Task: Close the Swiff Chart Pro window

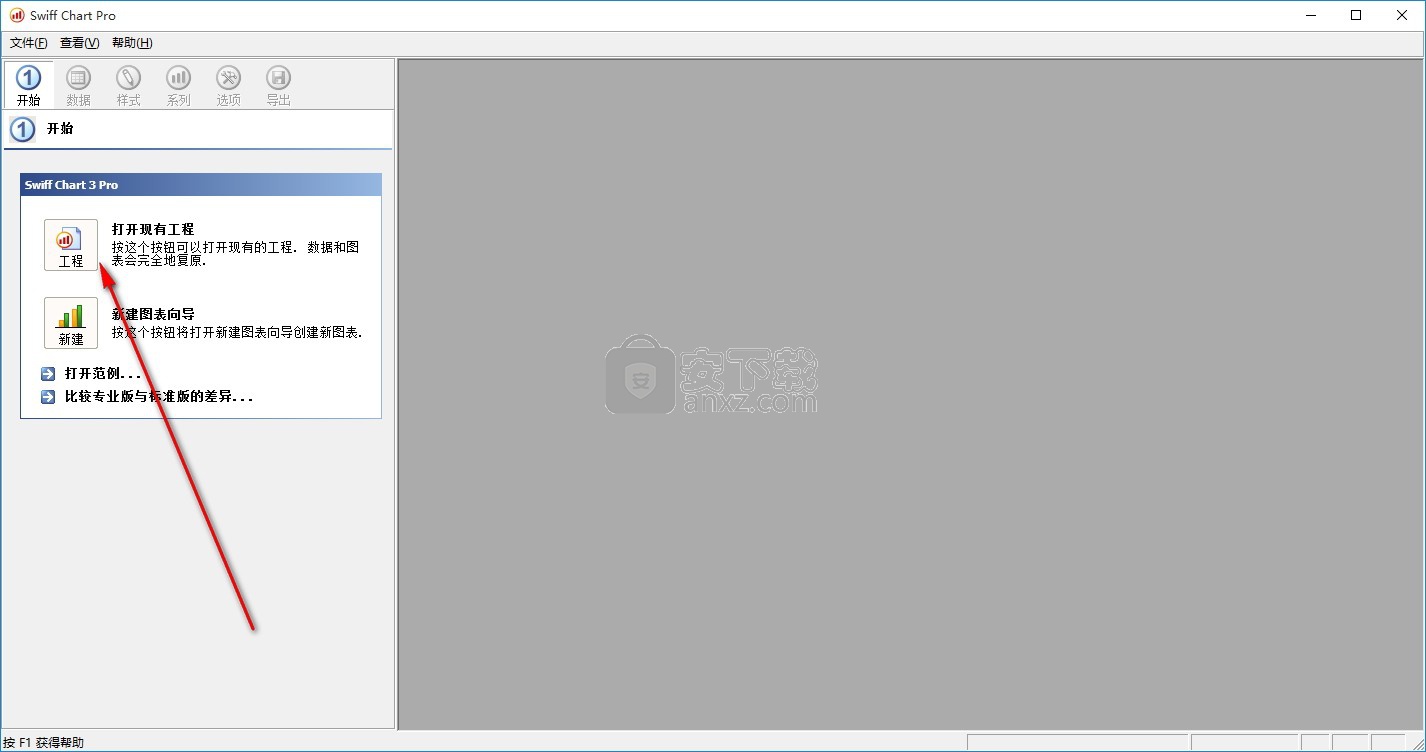Action: point(1402,15)
